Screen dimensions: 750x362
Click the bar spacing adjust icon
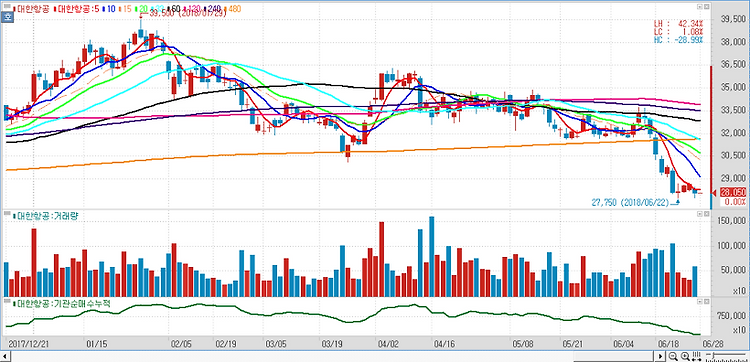[696, 356]
